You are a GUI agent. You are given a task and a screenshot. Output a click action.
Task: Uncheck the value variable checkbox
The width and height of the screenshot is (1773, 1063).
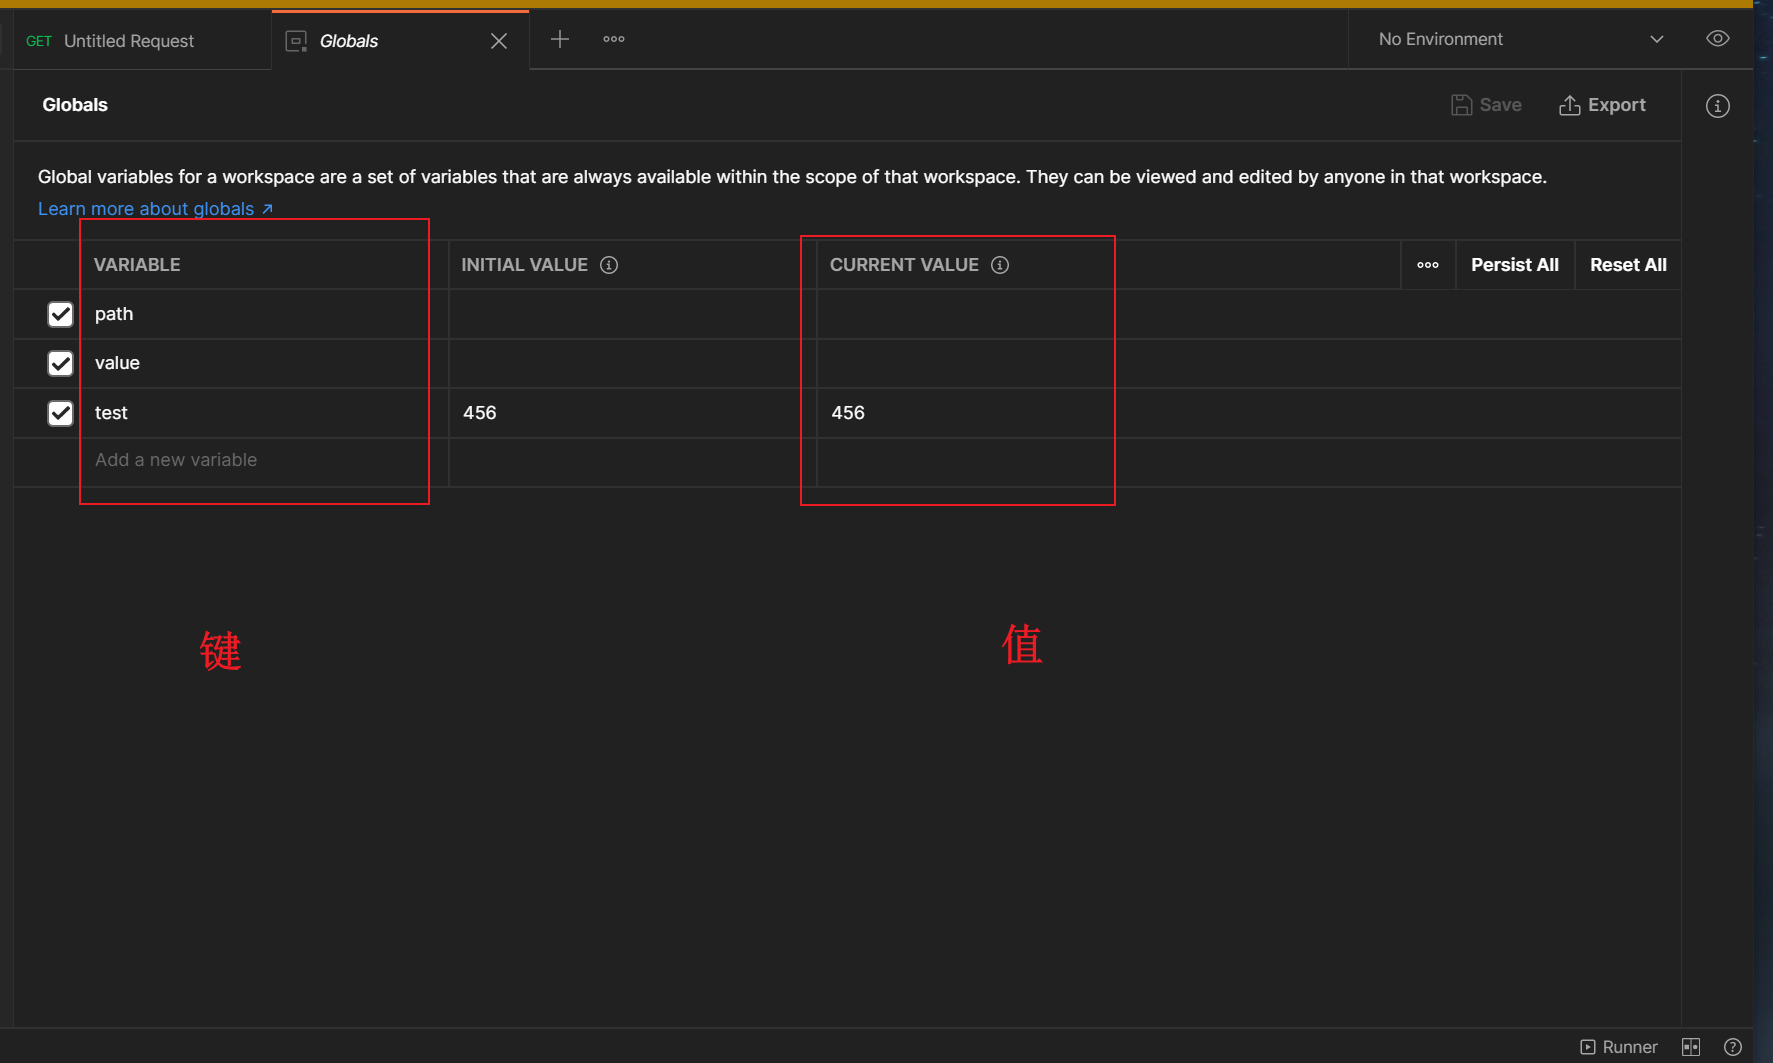pos(60,363)
